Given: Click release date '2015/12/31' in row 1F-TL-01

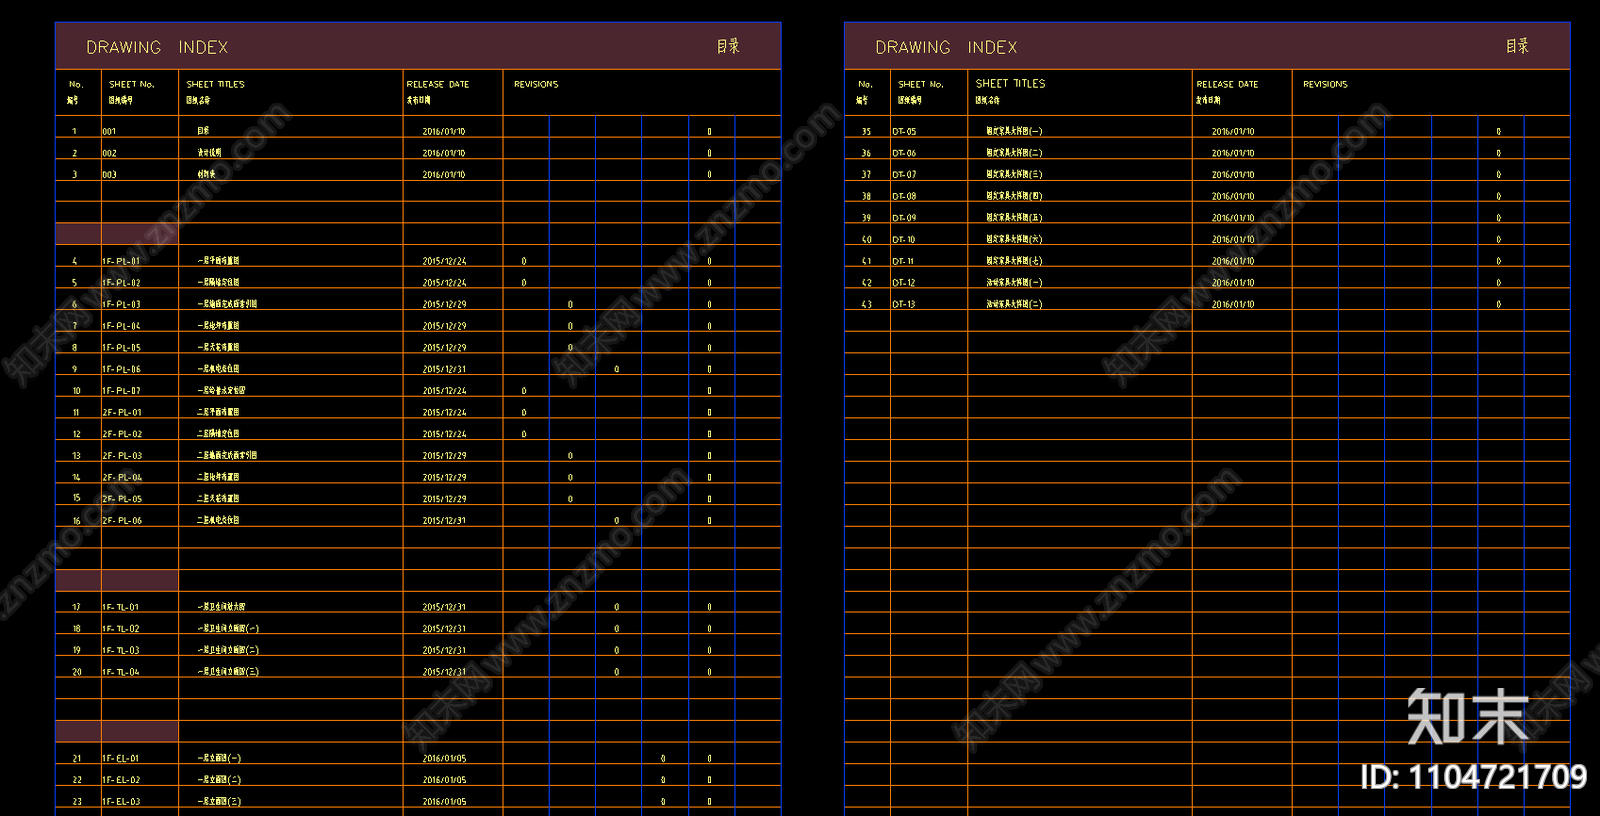Looking at the screenshot, I should (444, 607).
